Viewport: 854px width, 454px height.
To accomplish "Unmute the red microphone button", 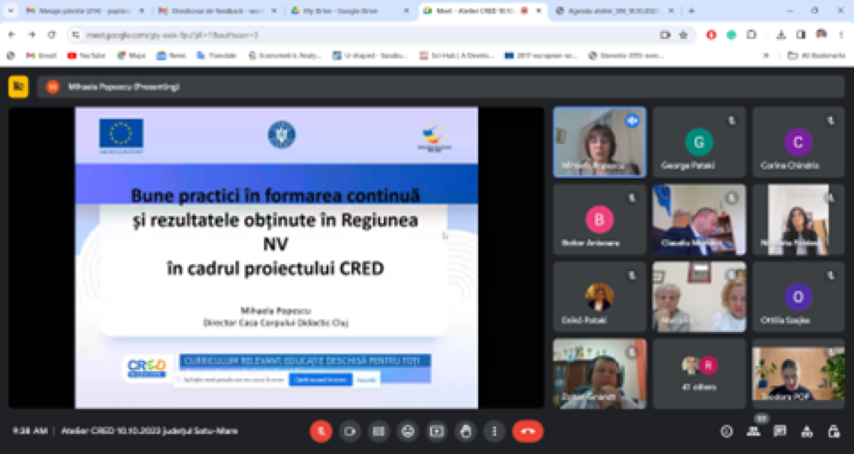I will 320,431.
